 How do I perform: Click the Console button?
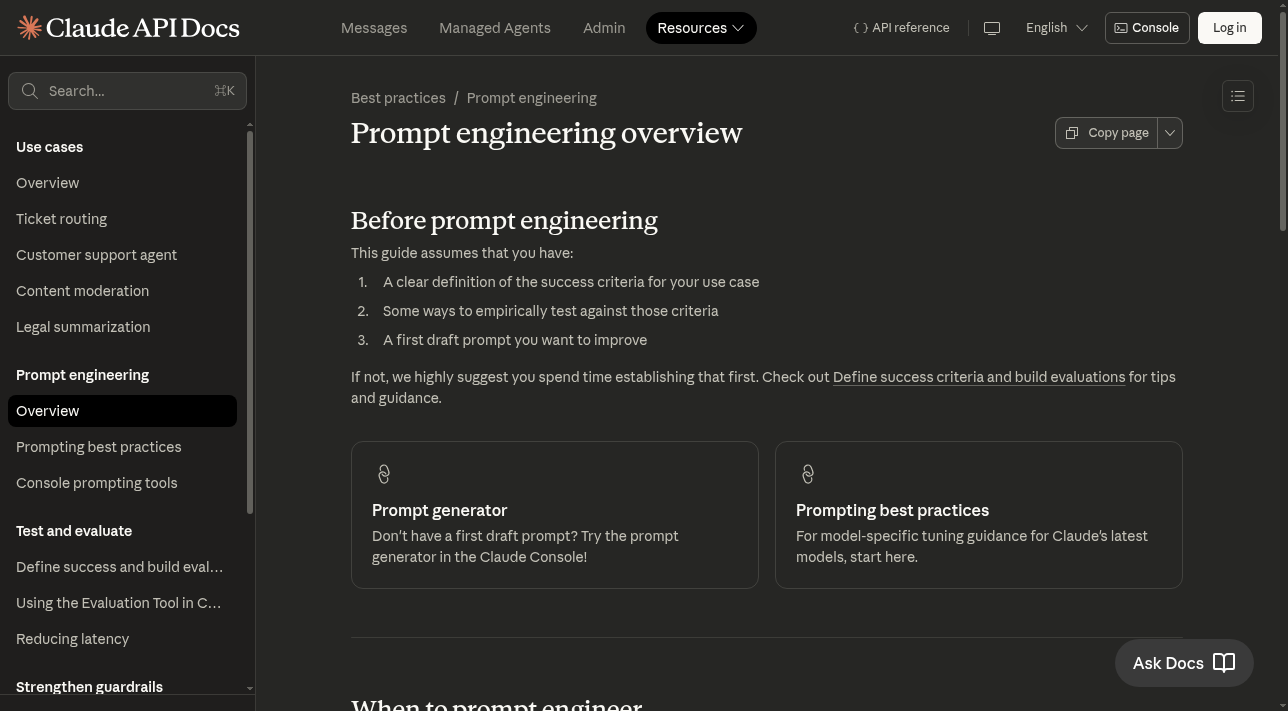tap(1147, 28)
